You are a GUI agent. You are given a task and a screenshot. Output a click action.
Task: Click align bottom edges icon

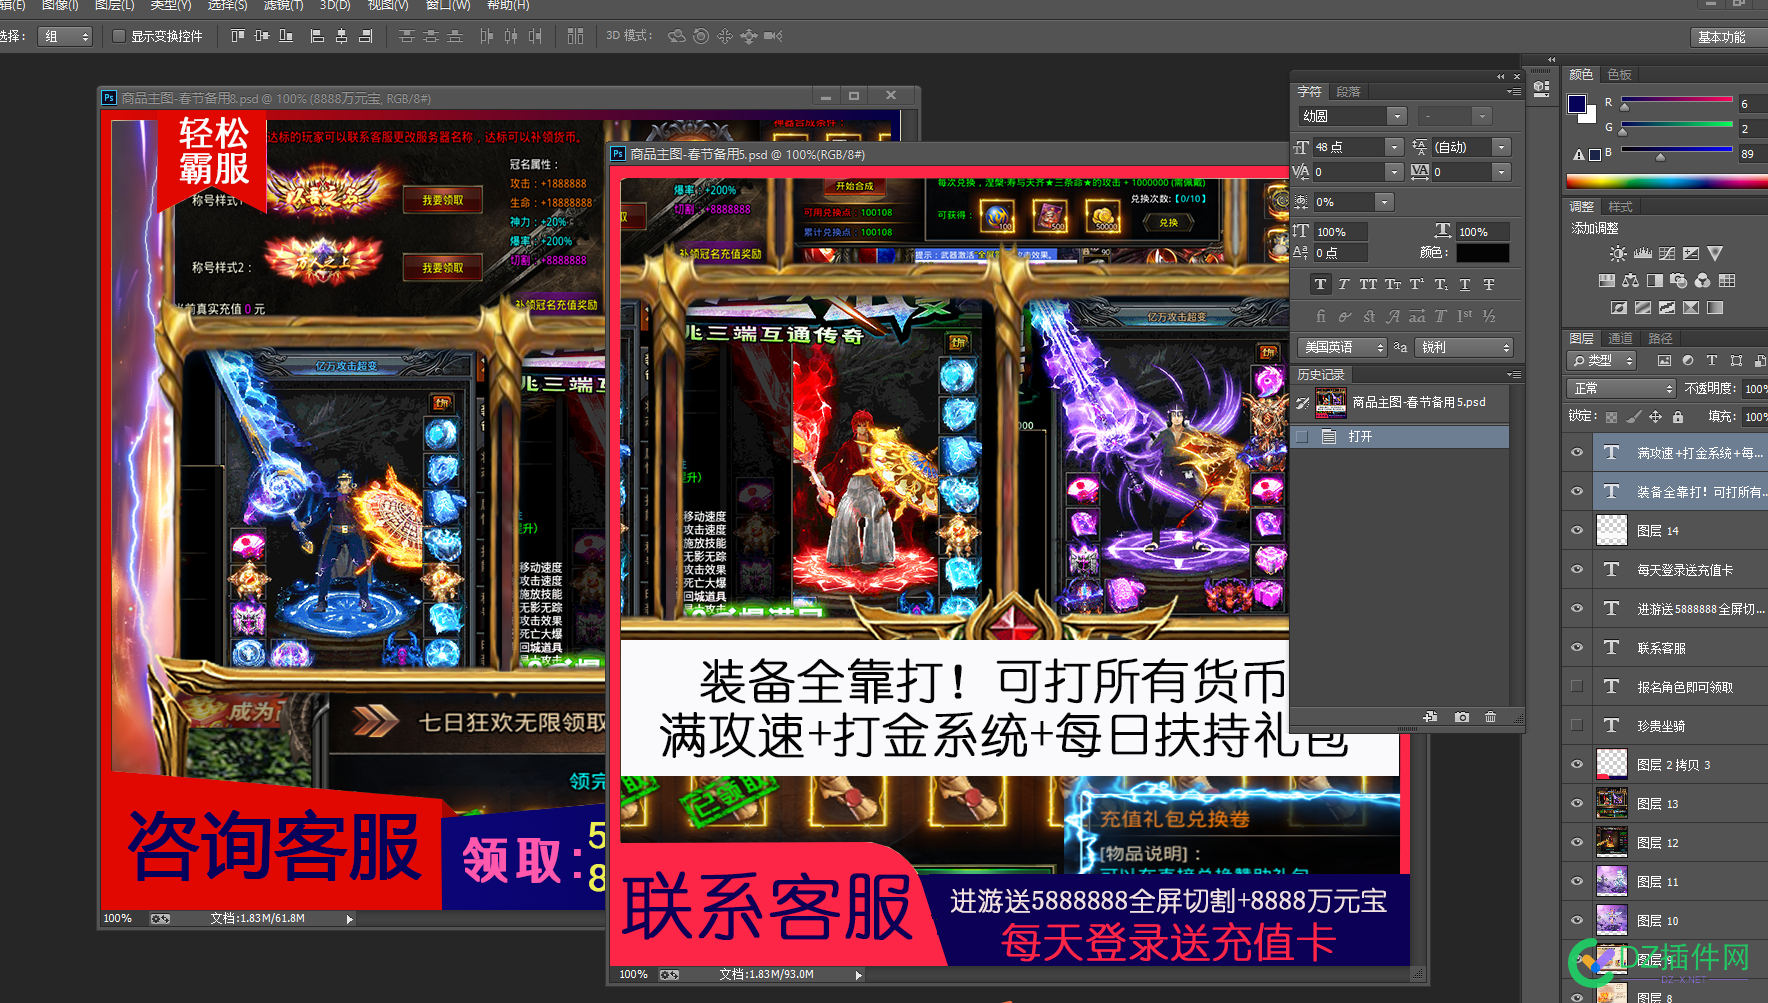tap(285, 36)
